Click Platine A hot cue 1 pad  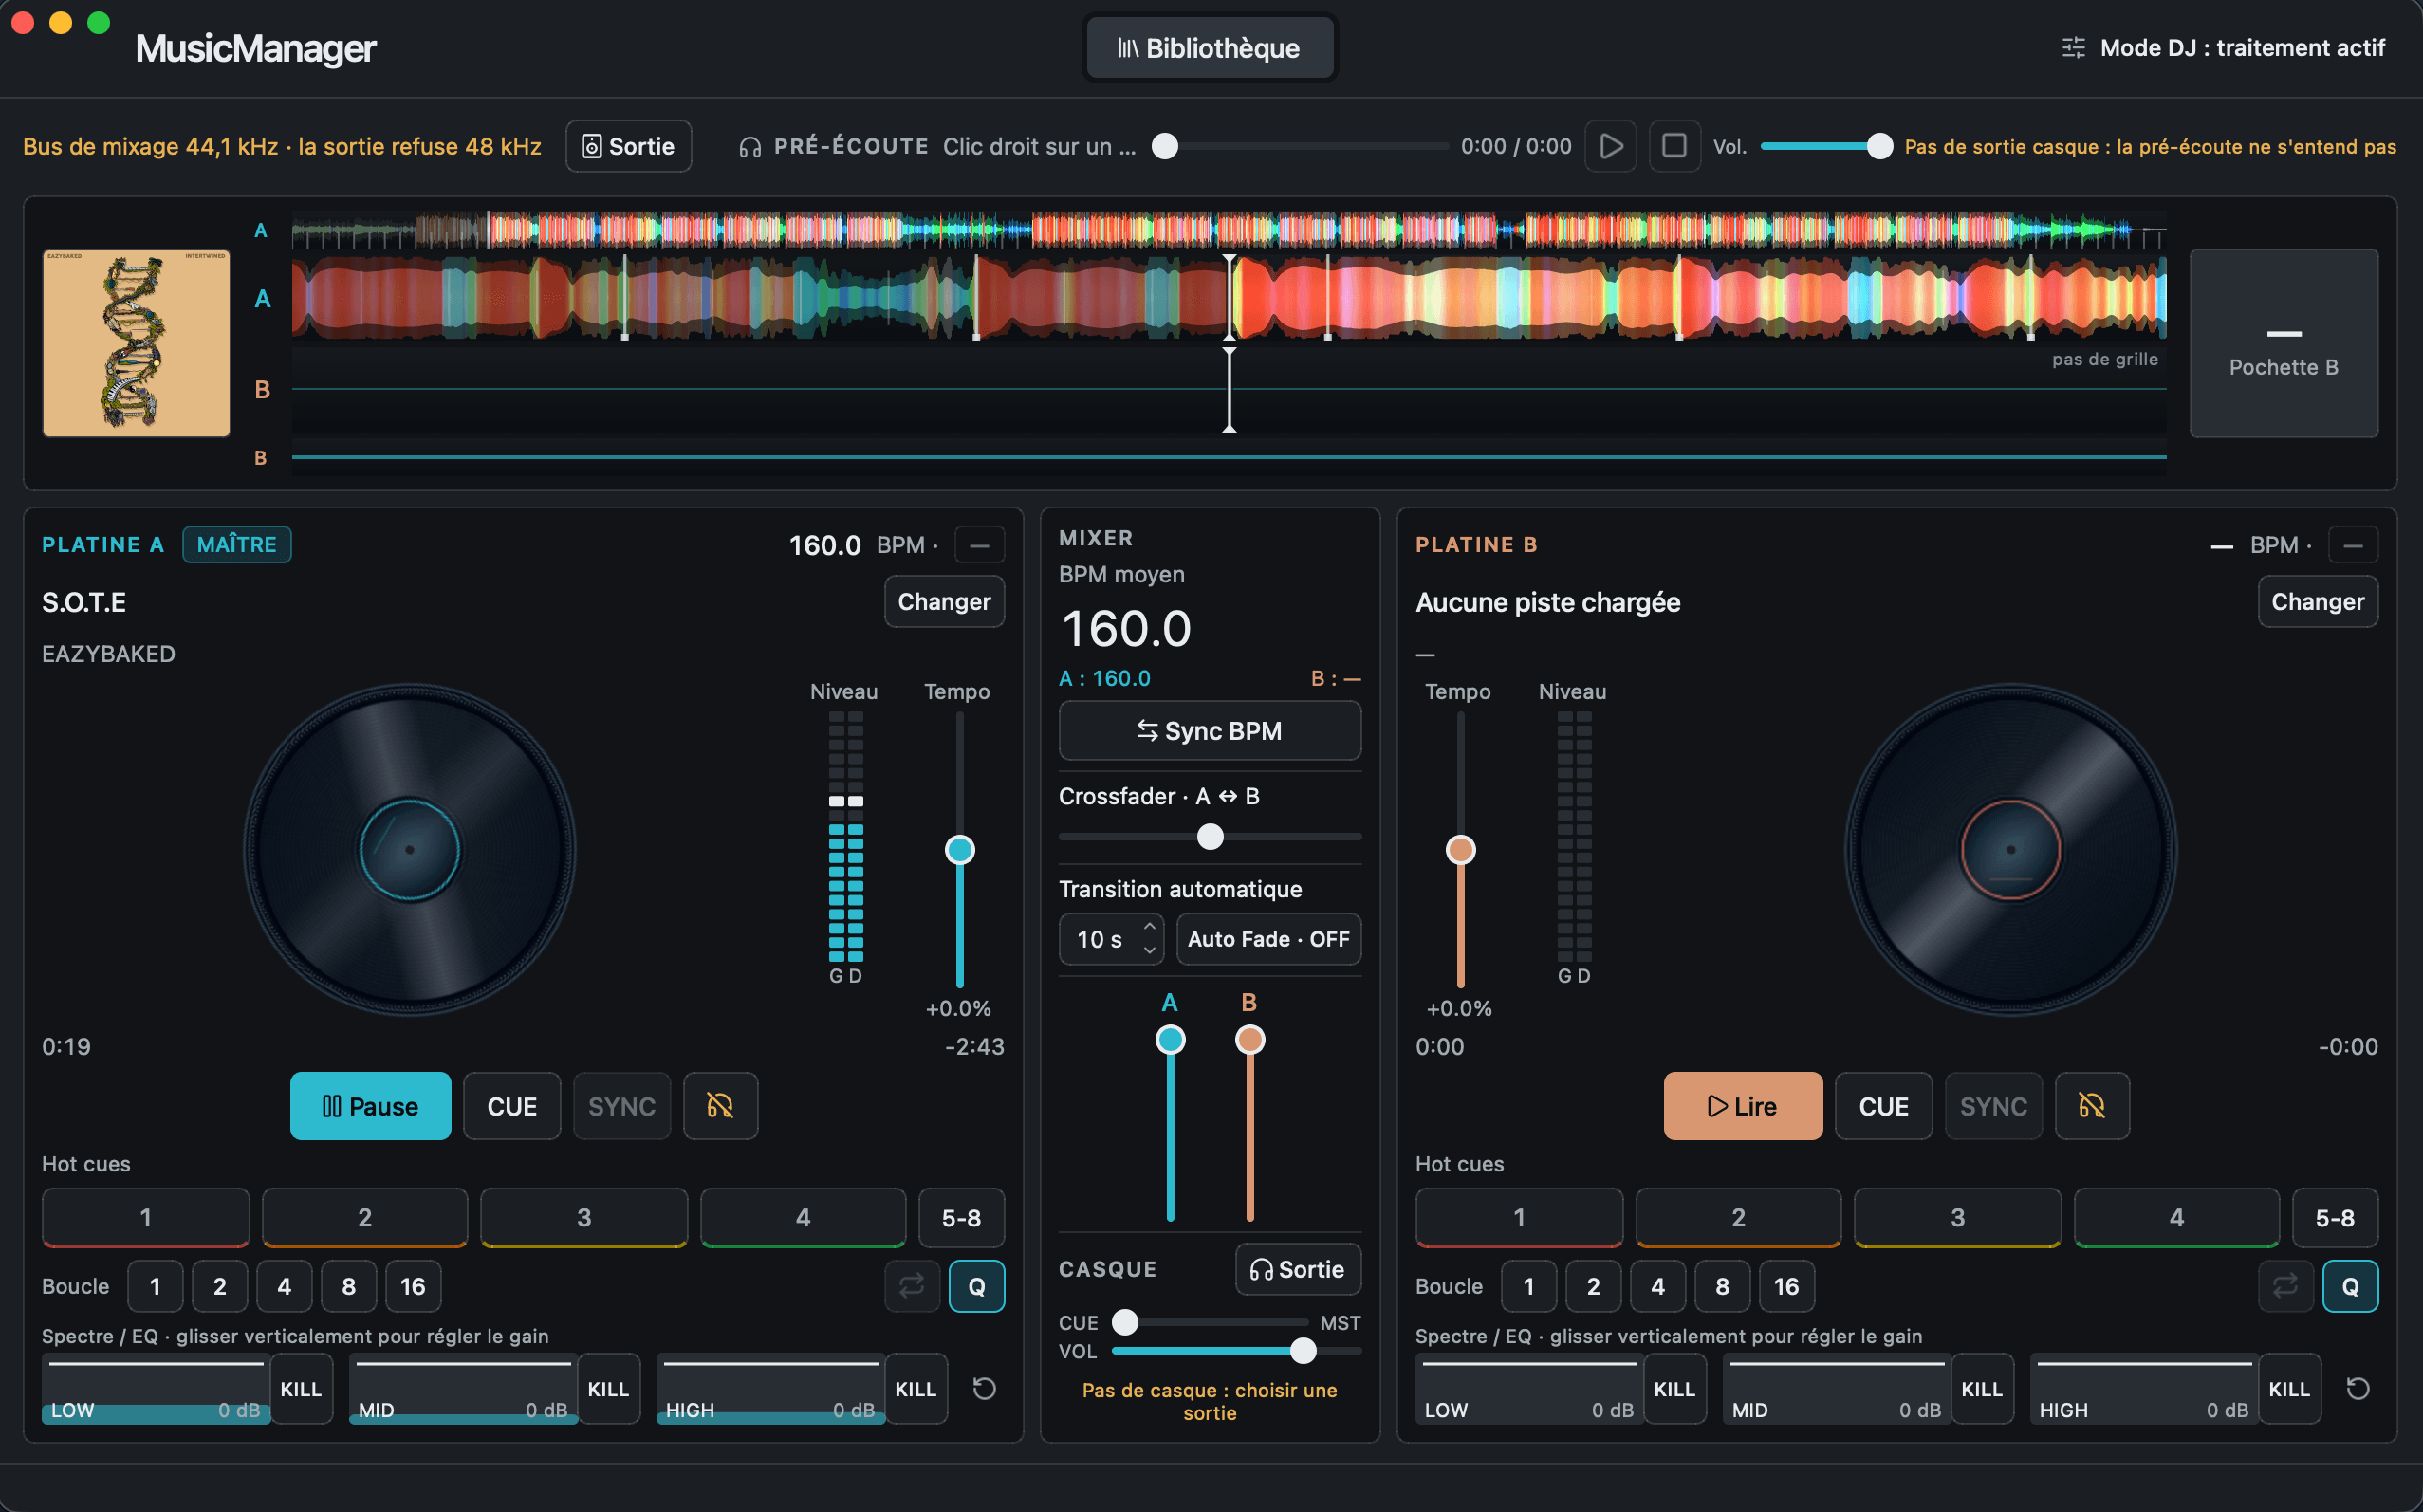[x=146, y=1218]
